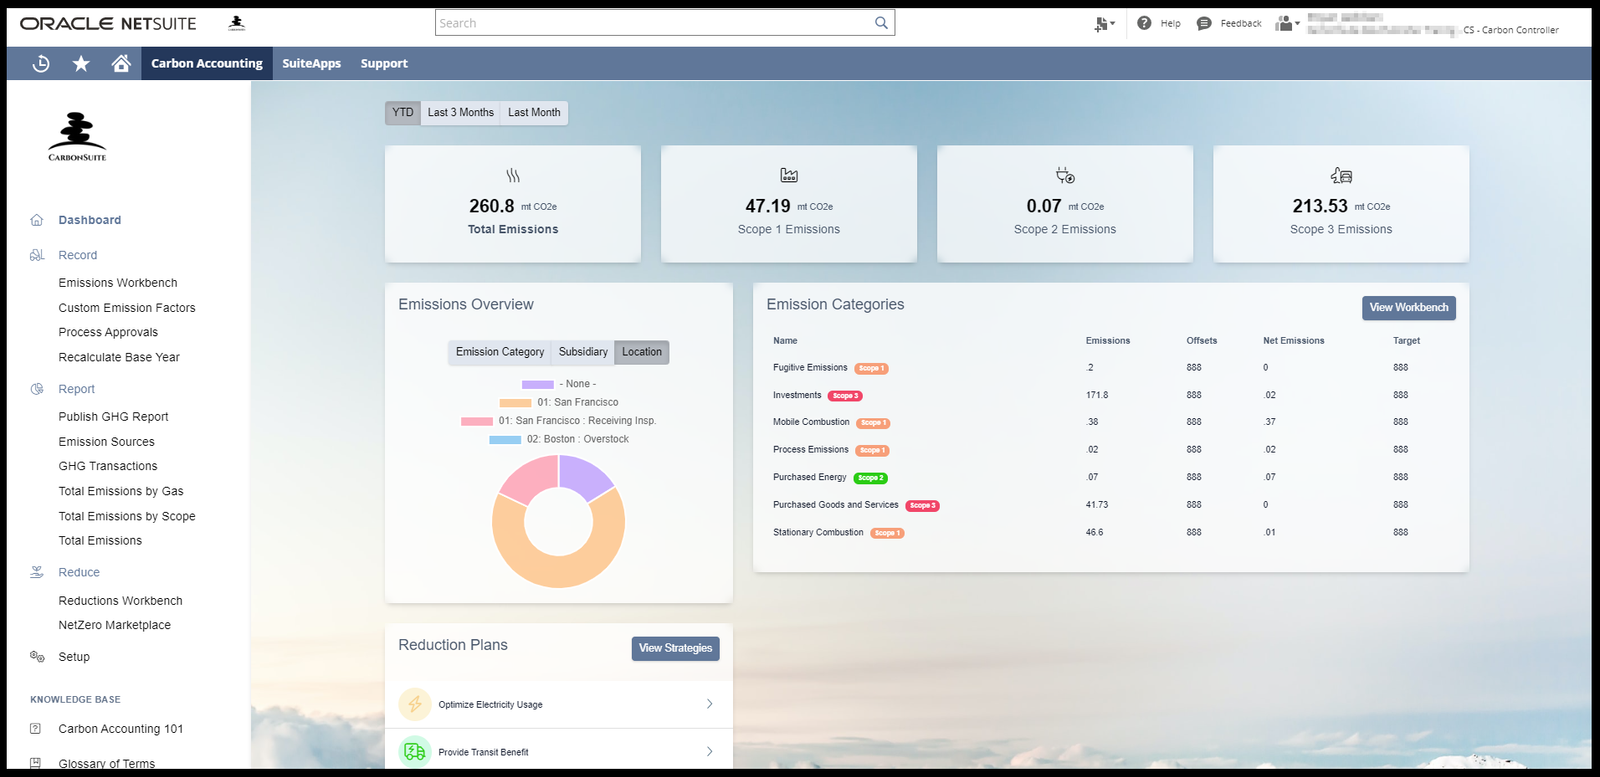The image size is (1600, 777).
Task: Select the YTD time range
Action: 403,113
